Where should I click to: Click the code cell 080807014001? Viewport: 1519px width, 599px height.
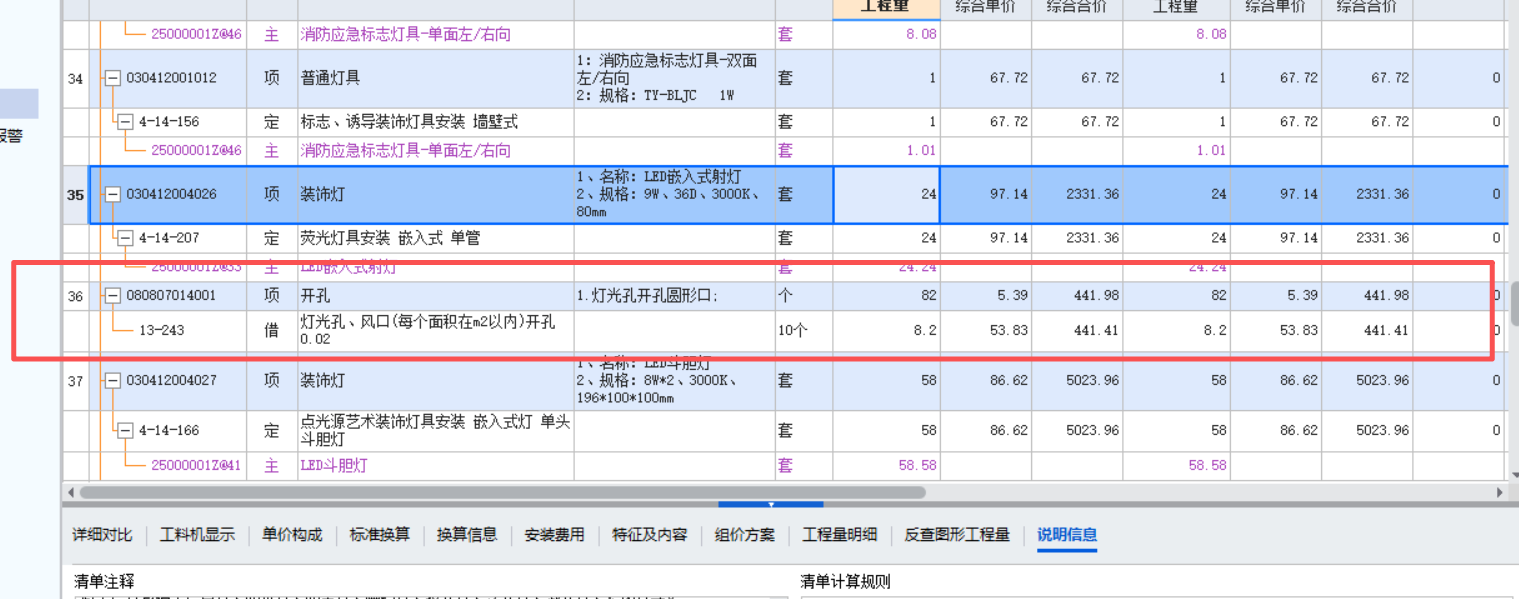171,296
